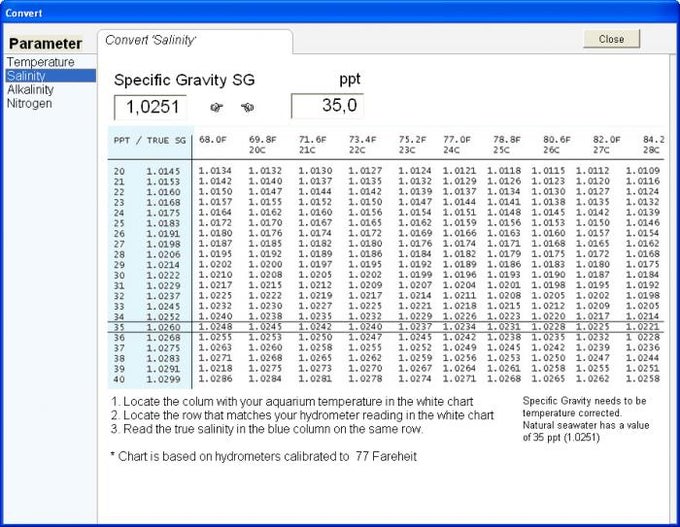Screen dimensions: 680x527
Task: Click the 'ppt' label above the right field
Action: (350, 79)
